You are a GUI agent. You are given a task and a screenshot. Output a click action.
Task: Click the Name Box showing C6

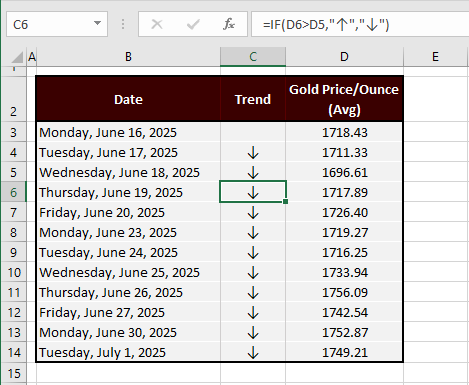(x=57, y=24)
